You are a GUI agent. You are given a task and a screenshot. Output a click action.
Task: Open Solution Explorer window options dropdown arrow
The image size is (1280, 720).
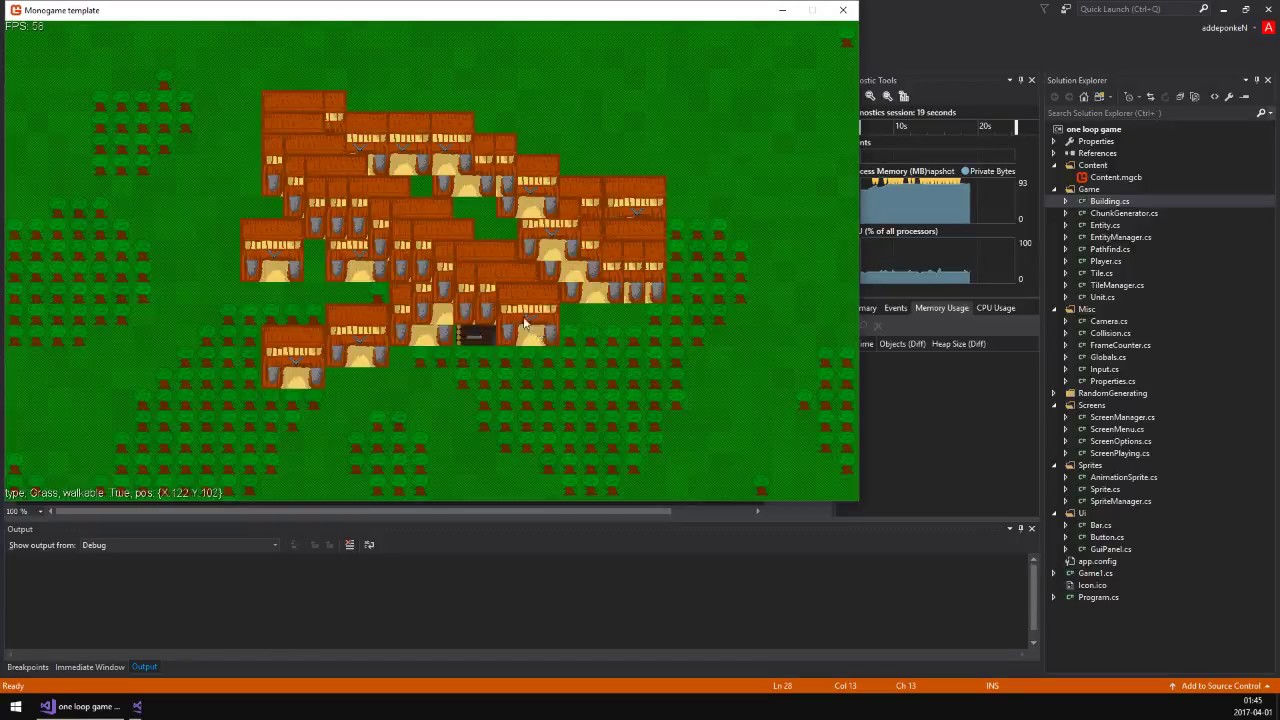tap(1245, 80)
